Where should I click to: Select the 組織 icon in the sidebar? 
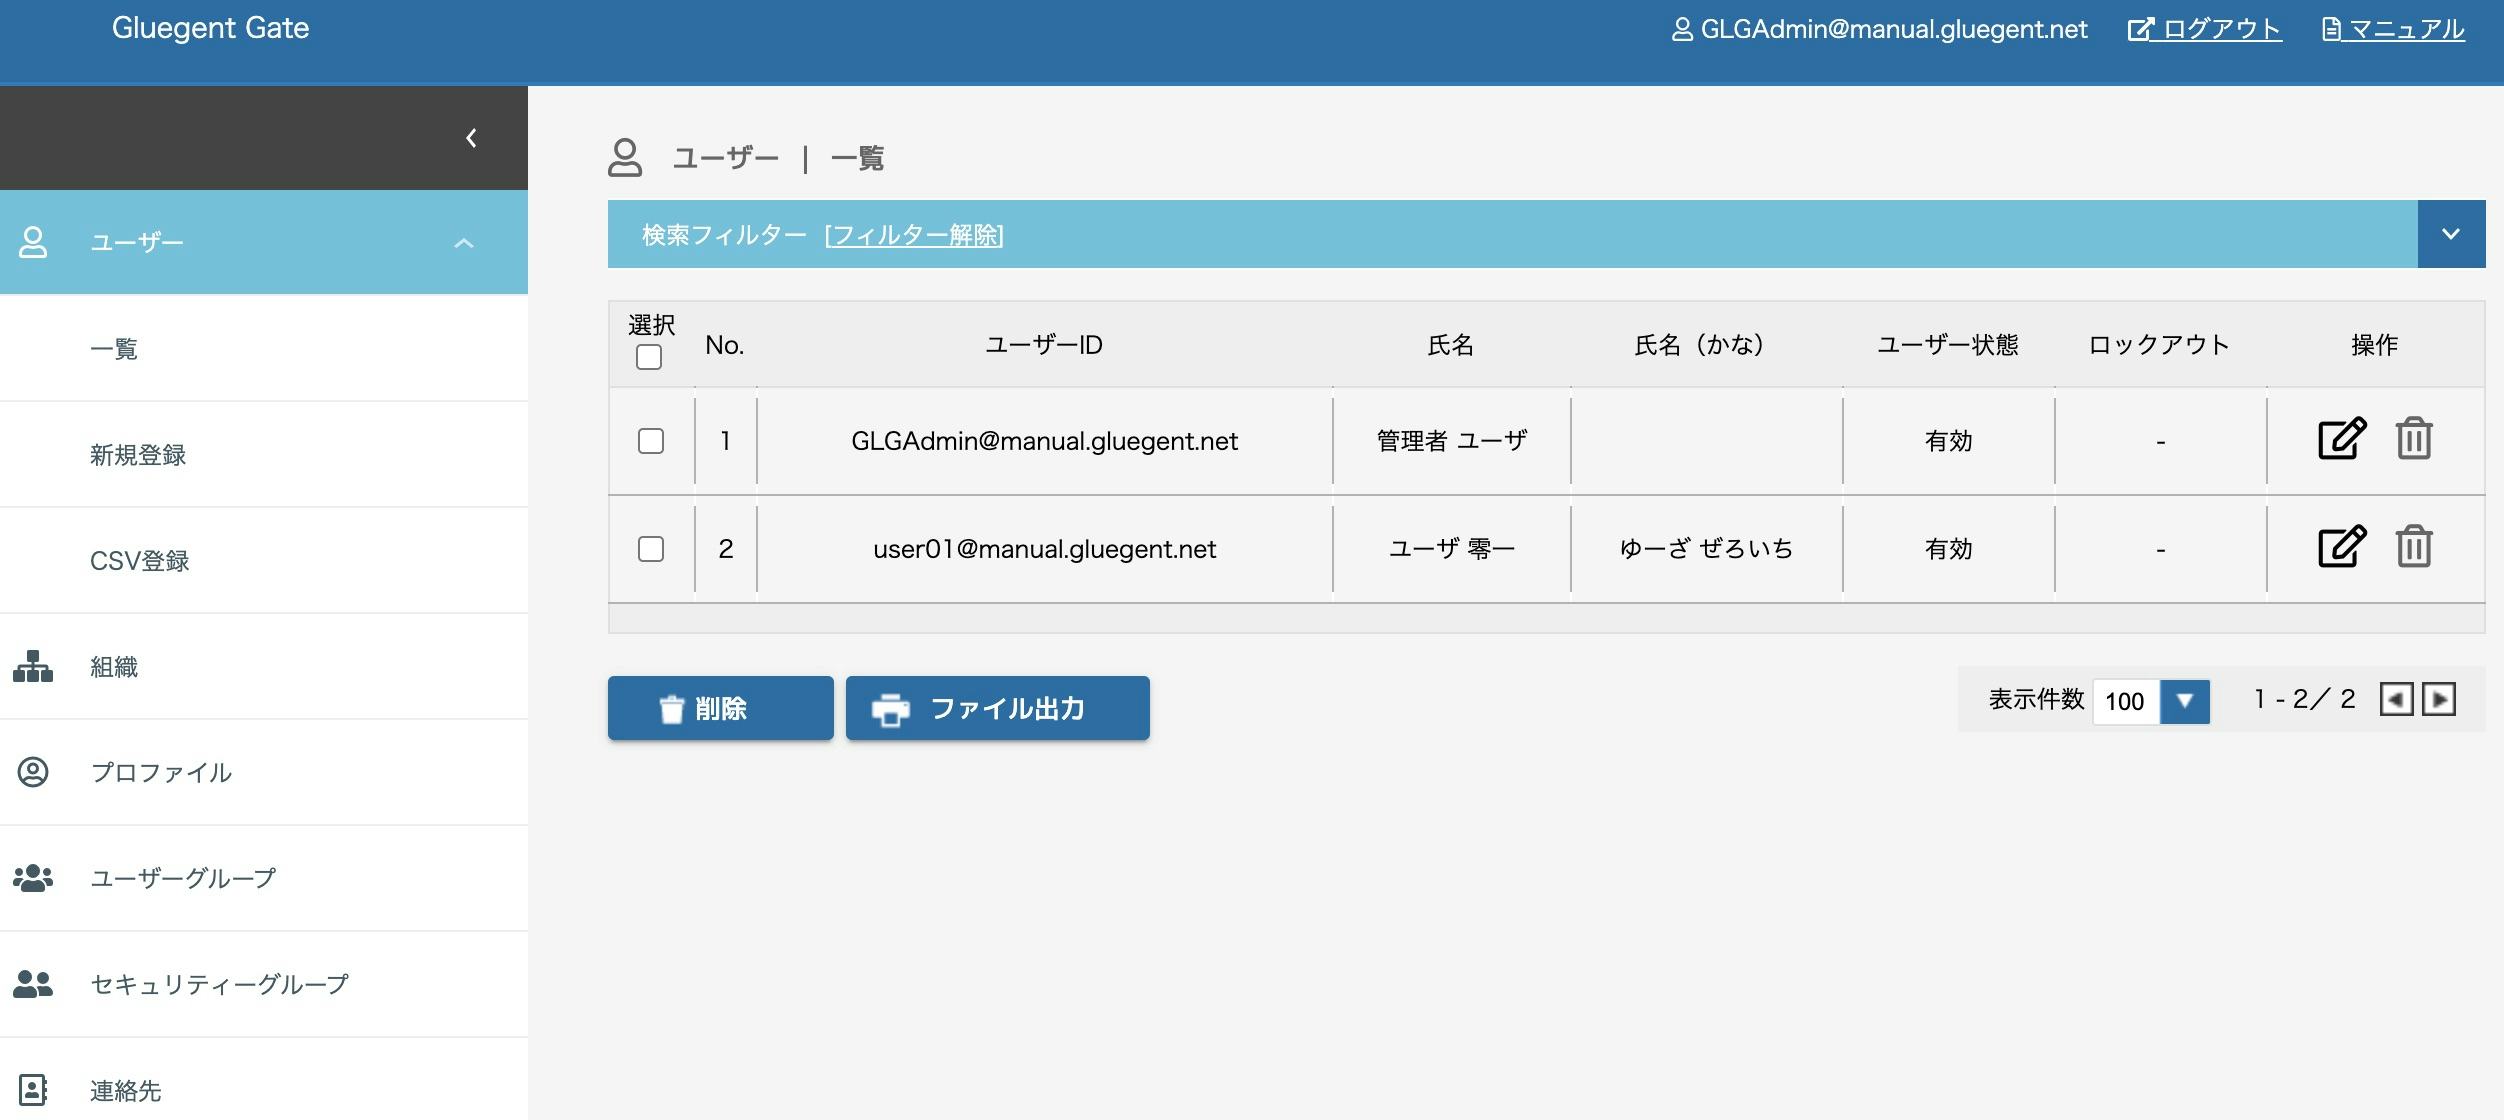(x=33, y=668)
